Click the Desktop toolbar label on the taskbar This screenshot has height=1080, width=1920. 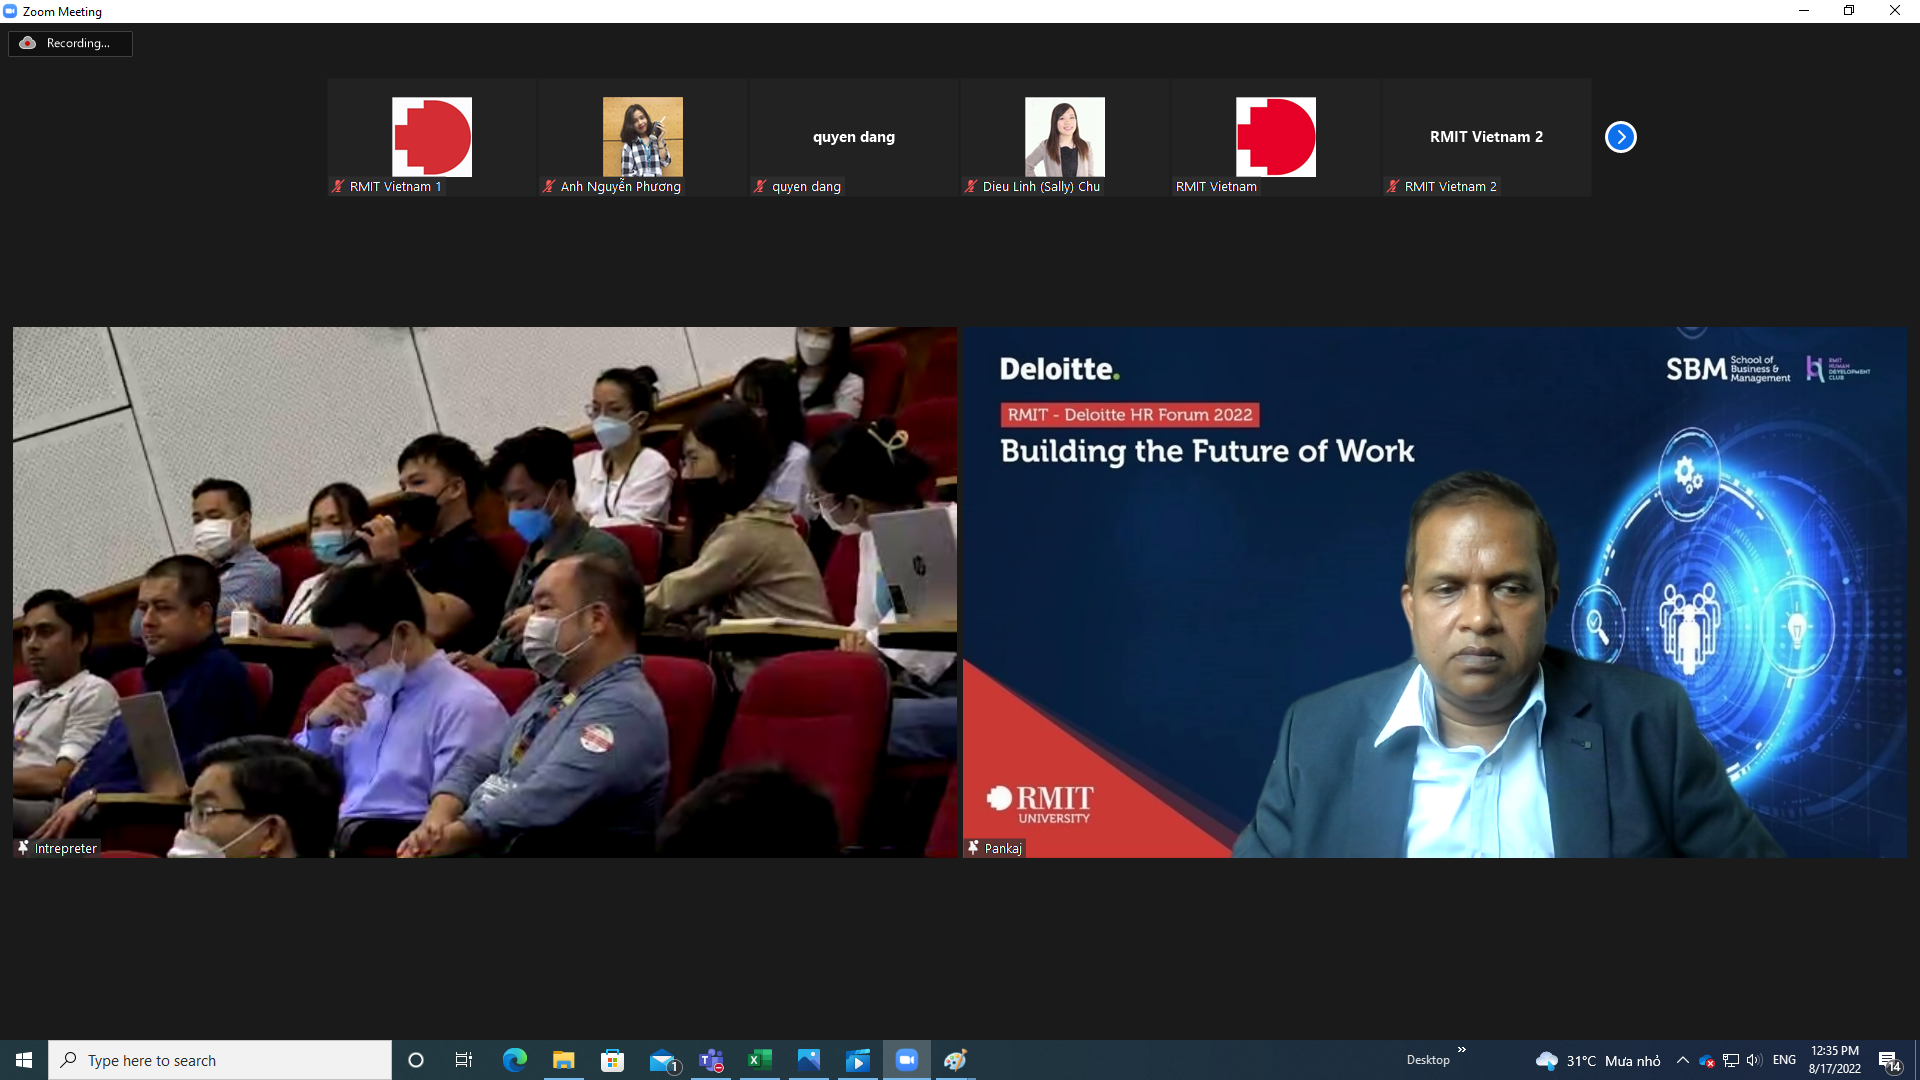[x=1428, y=1060]
